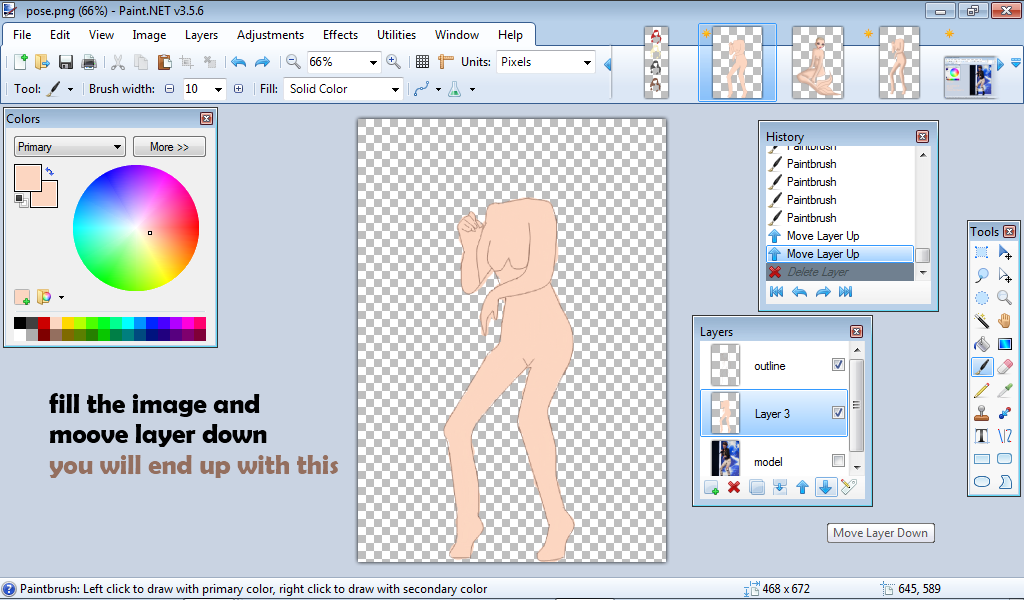Viewport: 1024px width, 600px height.
Task: Click the More >> button in Colors
Action: (169, 147)
